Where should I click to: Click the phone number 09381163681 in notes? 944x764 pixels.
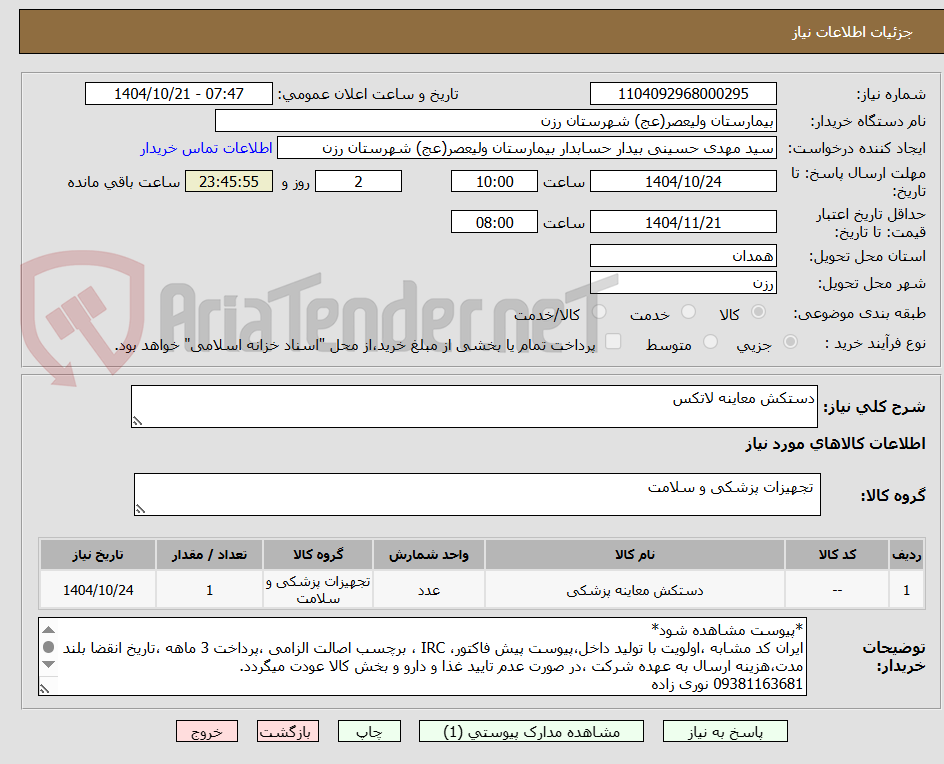(x=758, y=685)
